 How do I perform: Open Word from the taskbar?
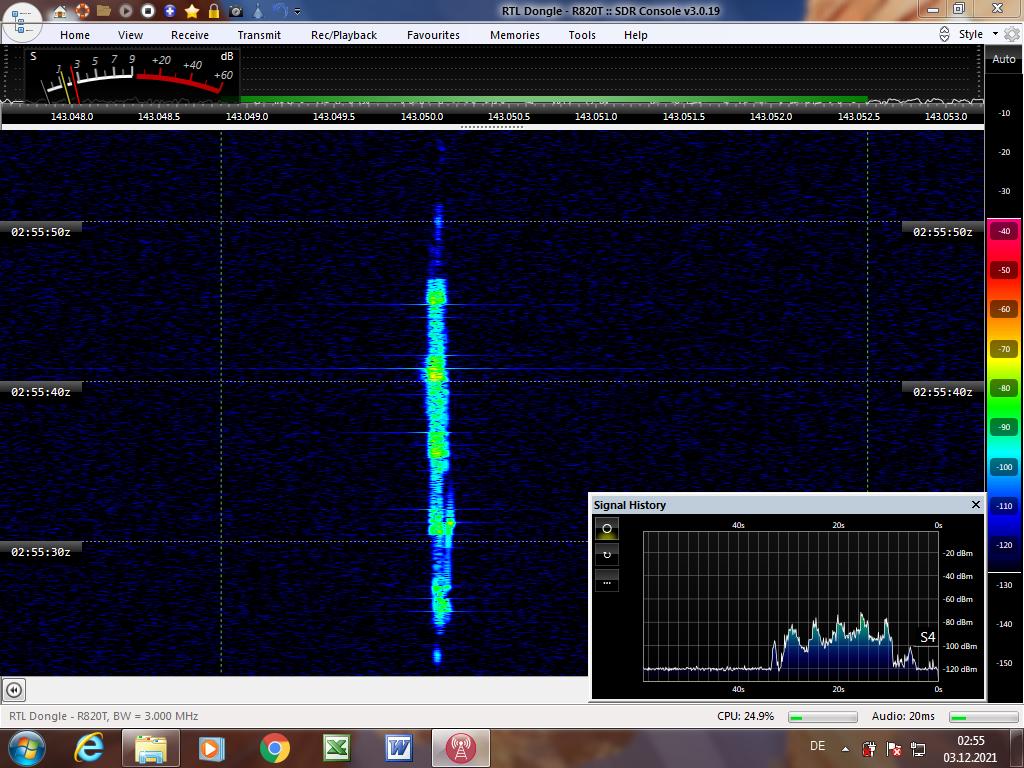(398, 748)
